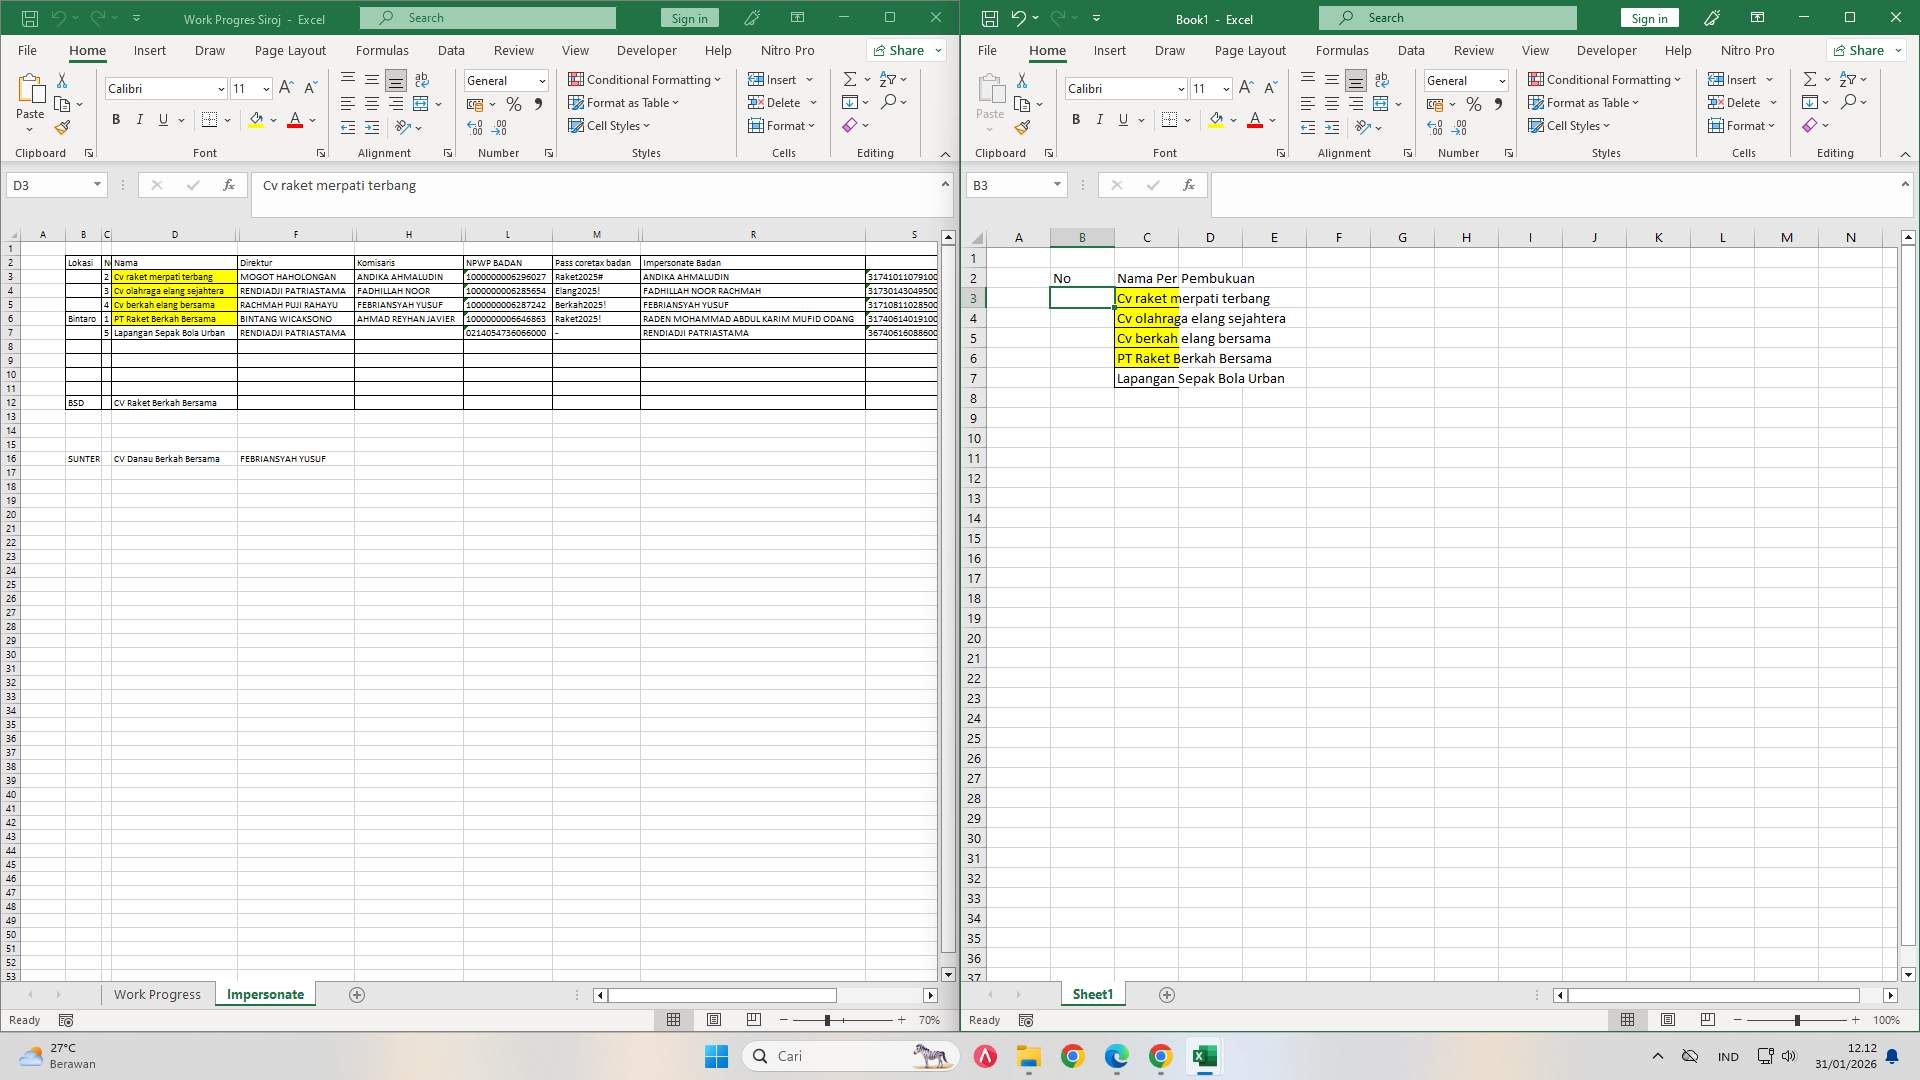Toggle italic formatting in right workbook
The width and height of the screenshot is (1920, 1080).
[x=1100, y=119]
